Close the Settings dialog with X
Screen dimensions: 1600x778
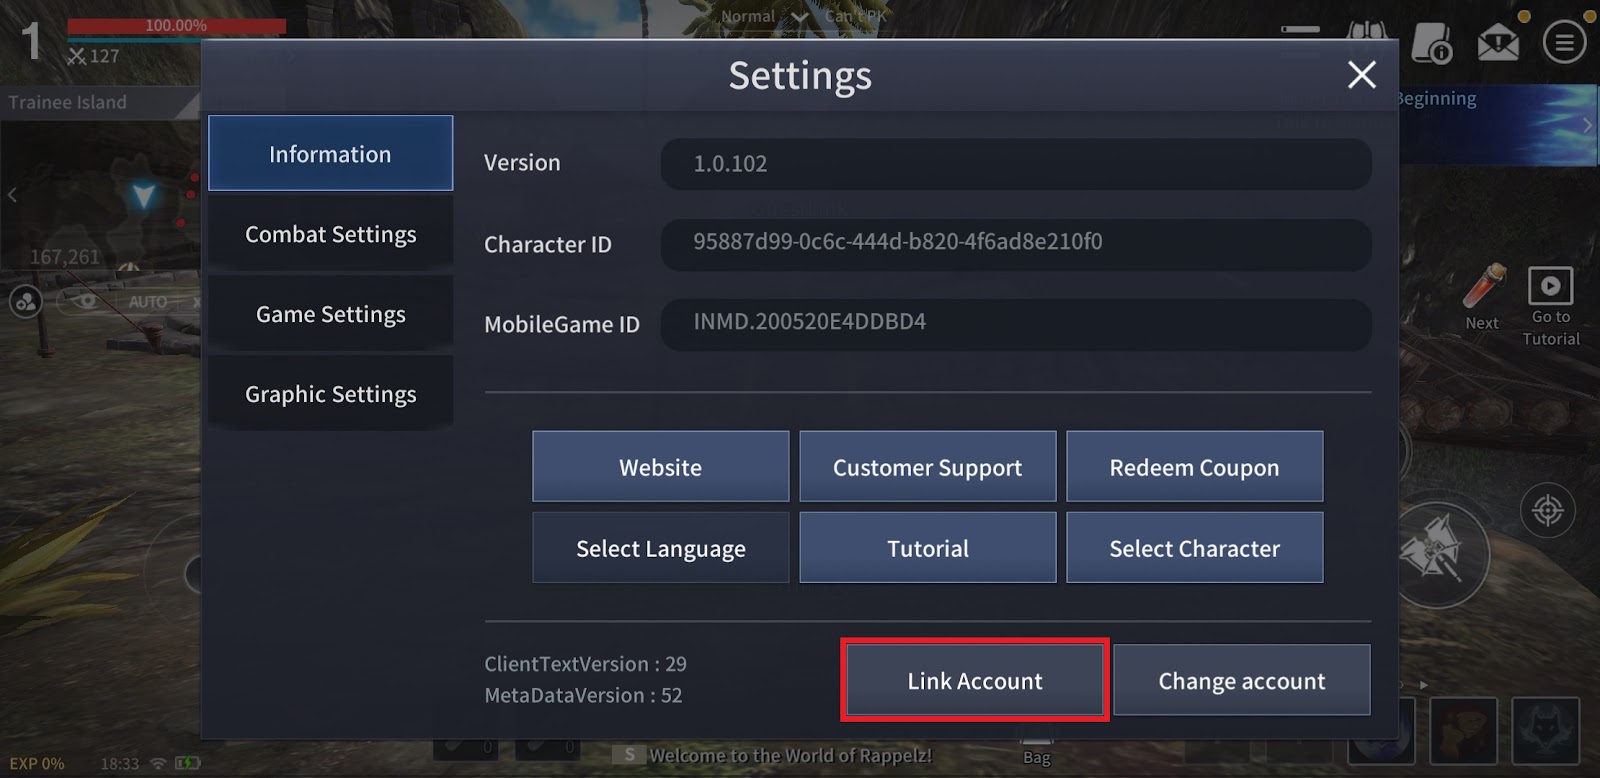(1361, 75)
